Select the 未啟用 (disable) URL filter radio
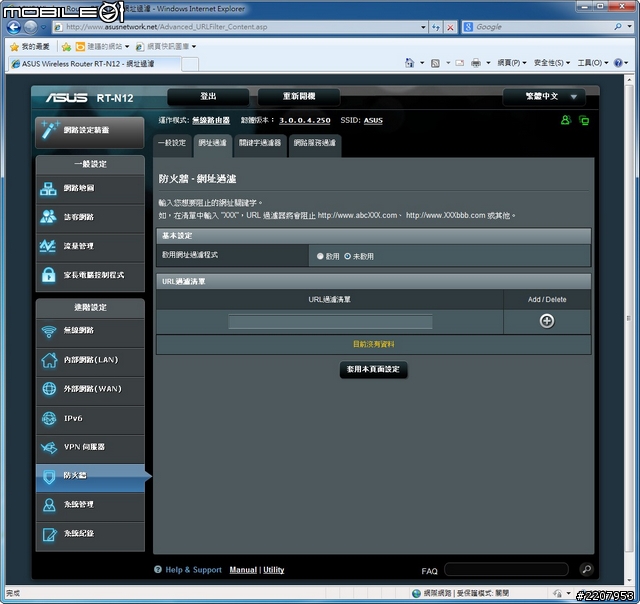The height and width of the screenshot is (604, 640). [348, 256]
